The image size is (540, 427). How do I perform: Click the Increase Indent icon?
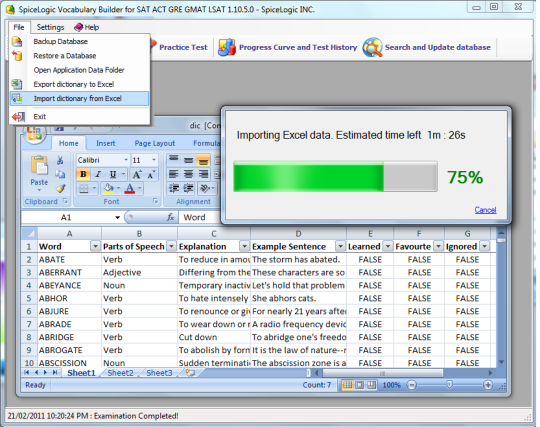tap(188, 188)
